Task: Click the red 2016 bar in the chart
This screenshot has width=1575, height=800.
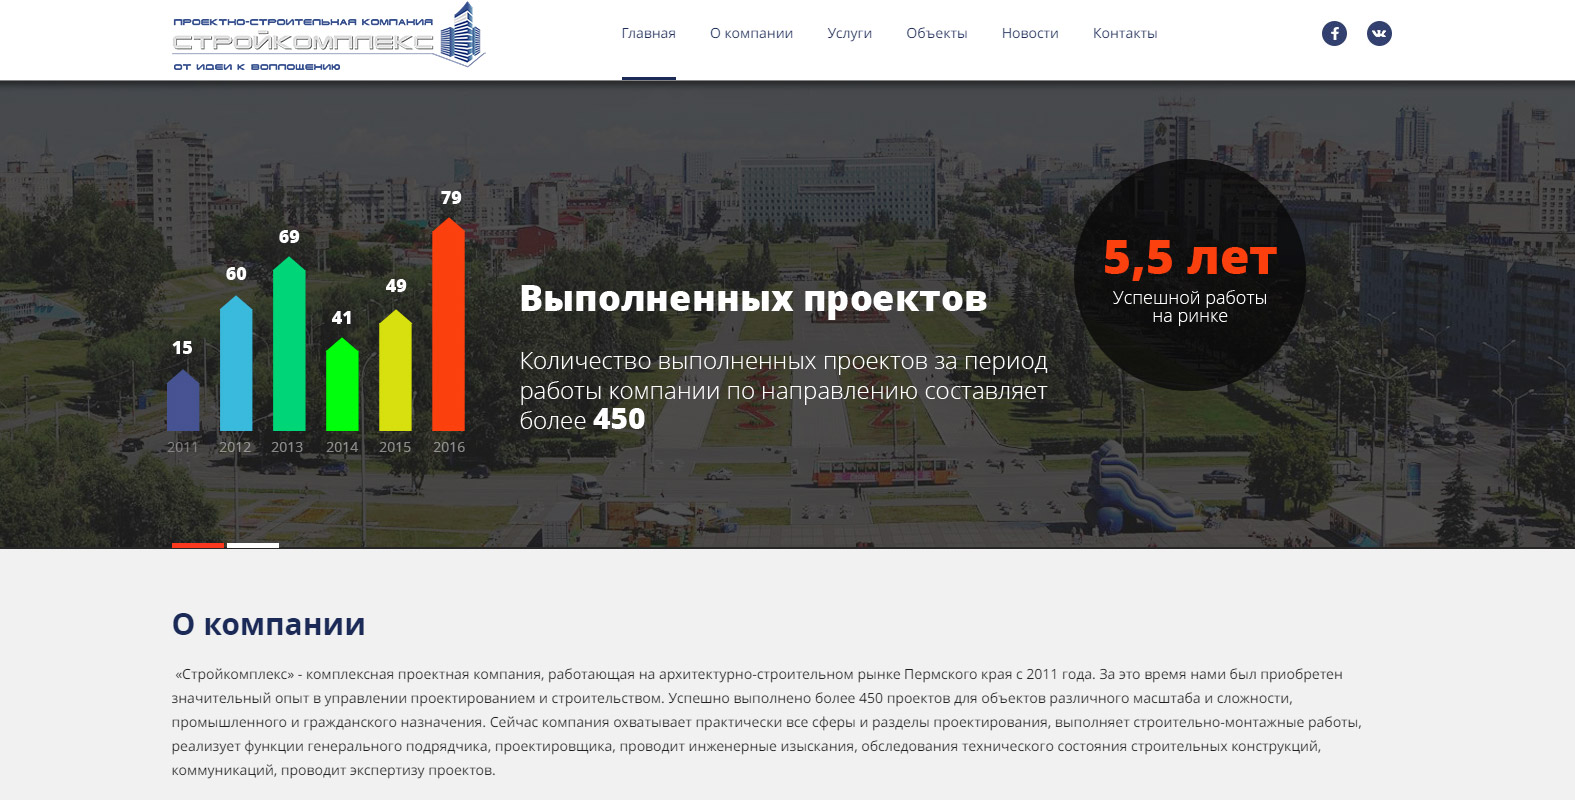Action: click(448, 330)
